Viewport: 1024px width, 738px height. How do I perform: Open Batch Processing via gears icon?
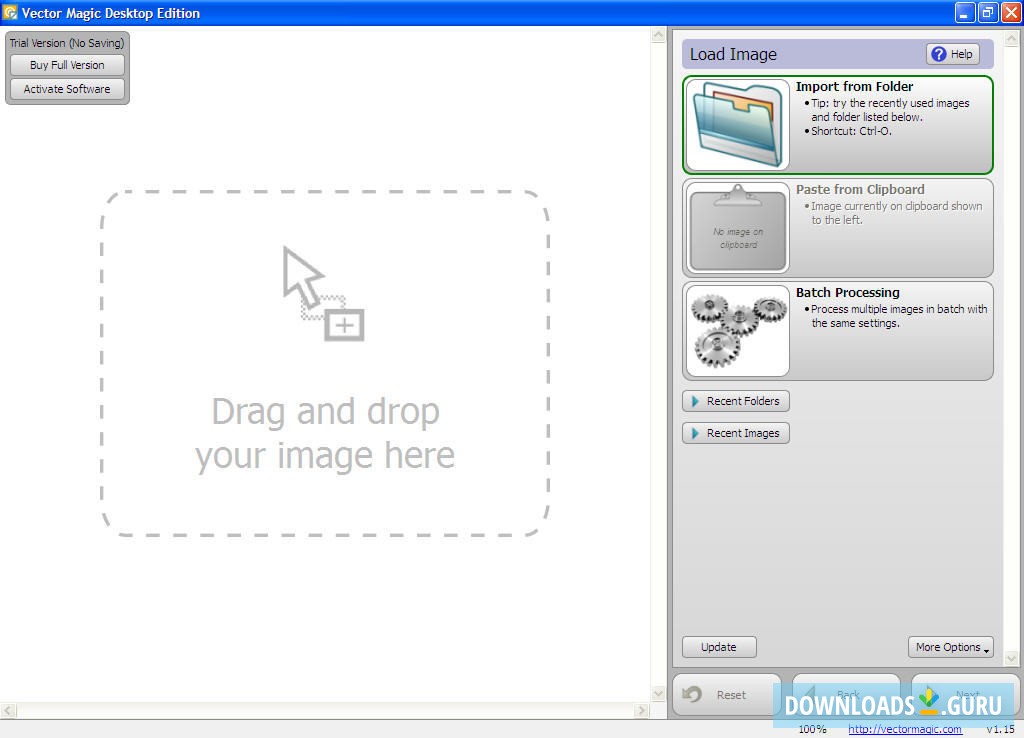[738, 330]
